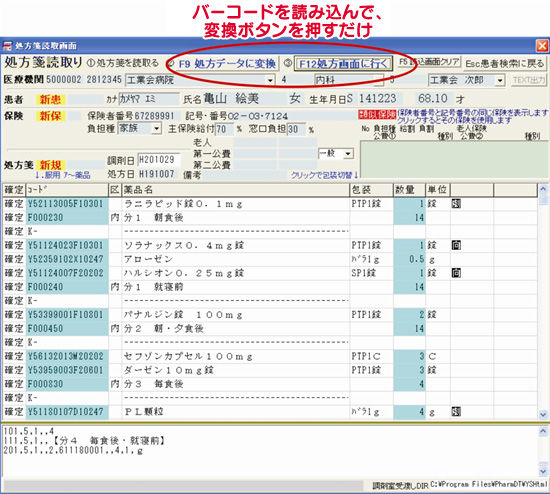Click 確定 cell in ラニラビッド錠 row

tap(14, 204)
